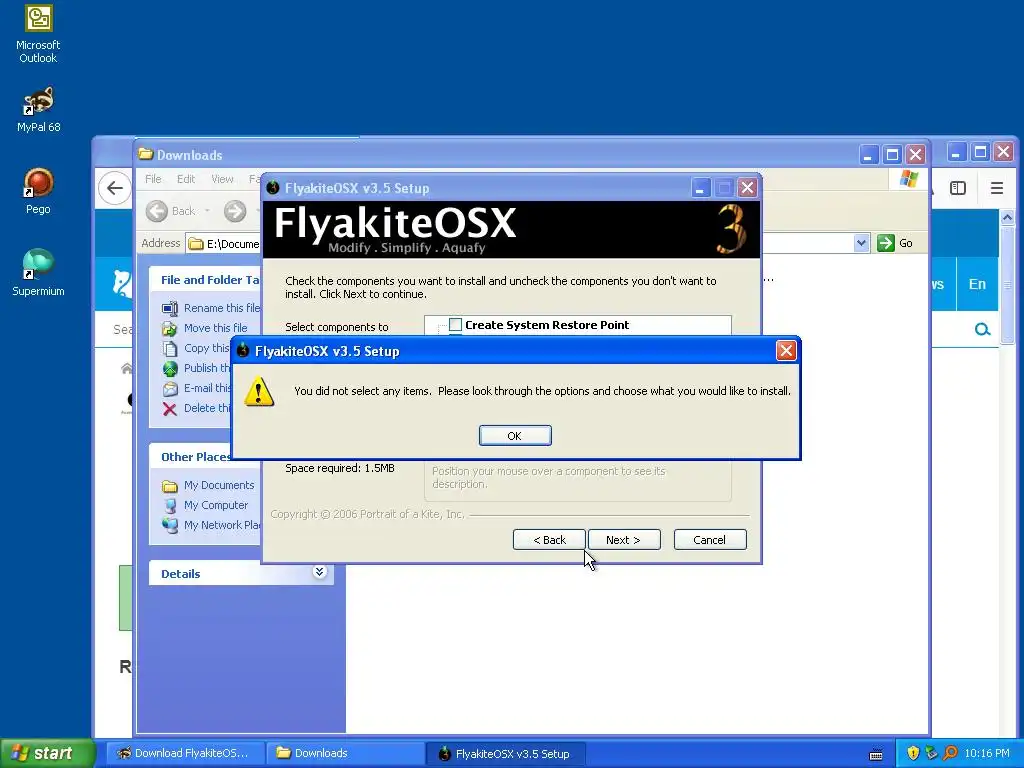Open Microsoft Outlook desktop icon
This screenshot has height=768, width=1024.
[x=38, y=34]
